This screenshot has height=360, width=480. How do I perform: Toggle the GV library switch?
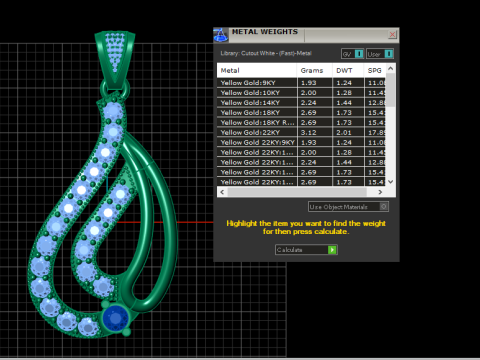[x=352, y=54]
